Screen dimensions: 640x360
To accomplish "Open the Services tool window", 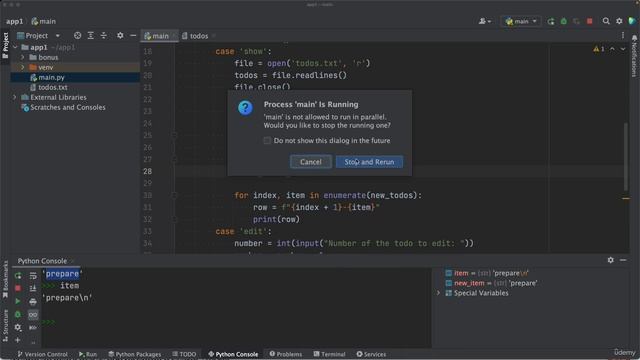I will pos(371,354).
